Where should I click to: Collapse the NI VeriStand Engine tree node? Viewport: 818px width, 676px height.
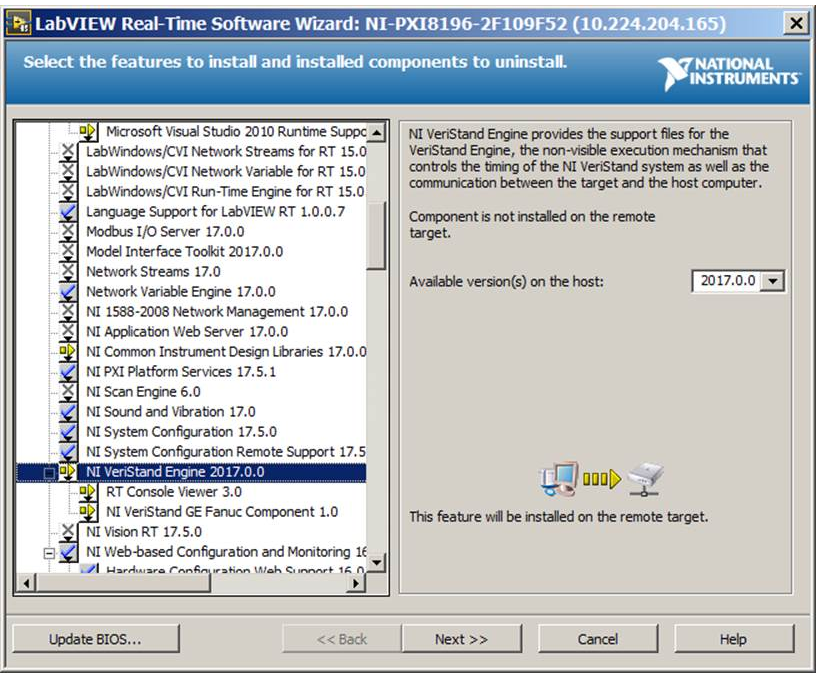click(x=49, y=473)
